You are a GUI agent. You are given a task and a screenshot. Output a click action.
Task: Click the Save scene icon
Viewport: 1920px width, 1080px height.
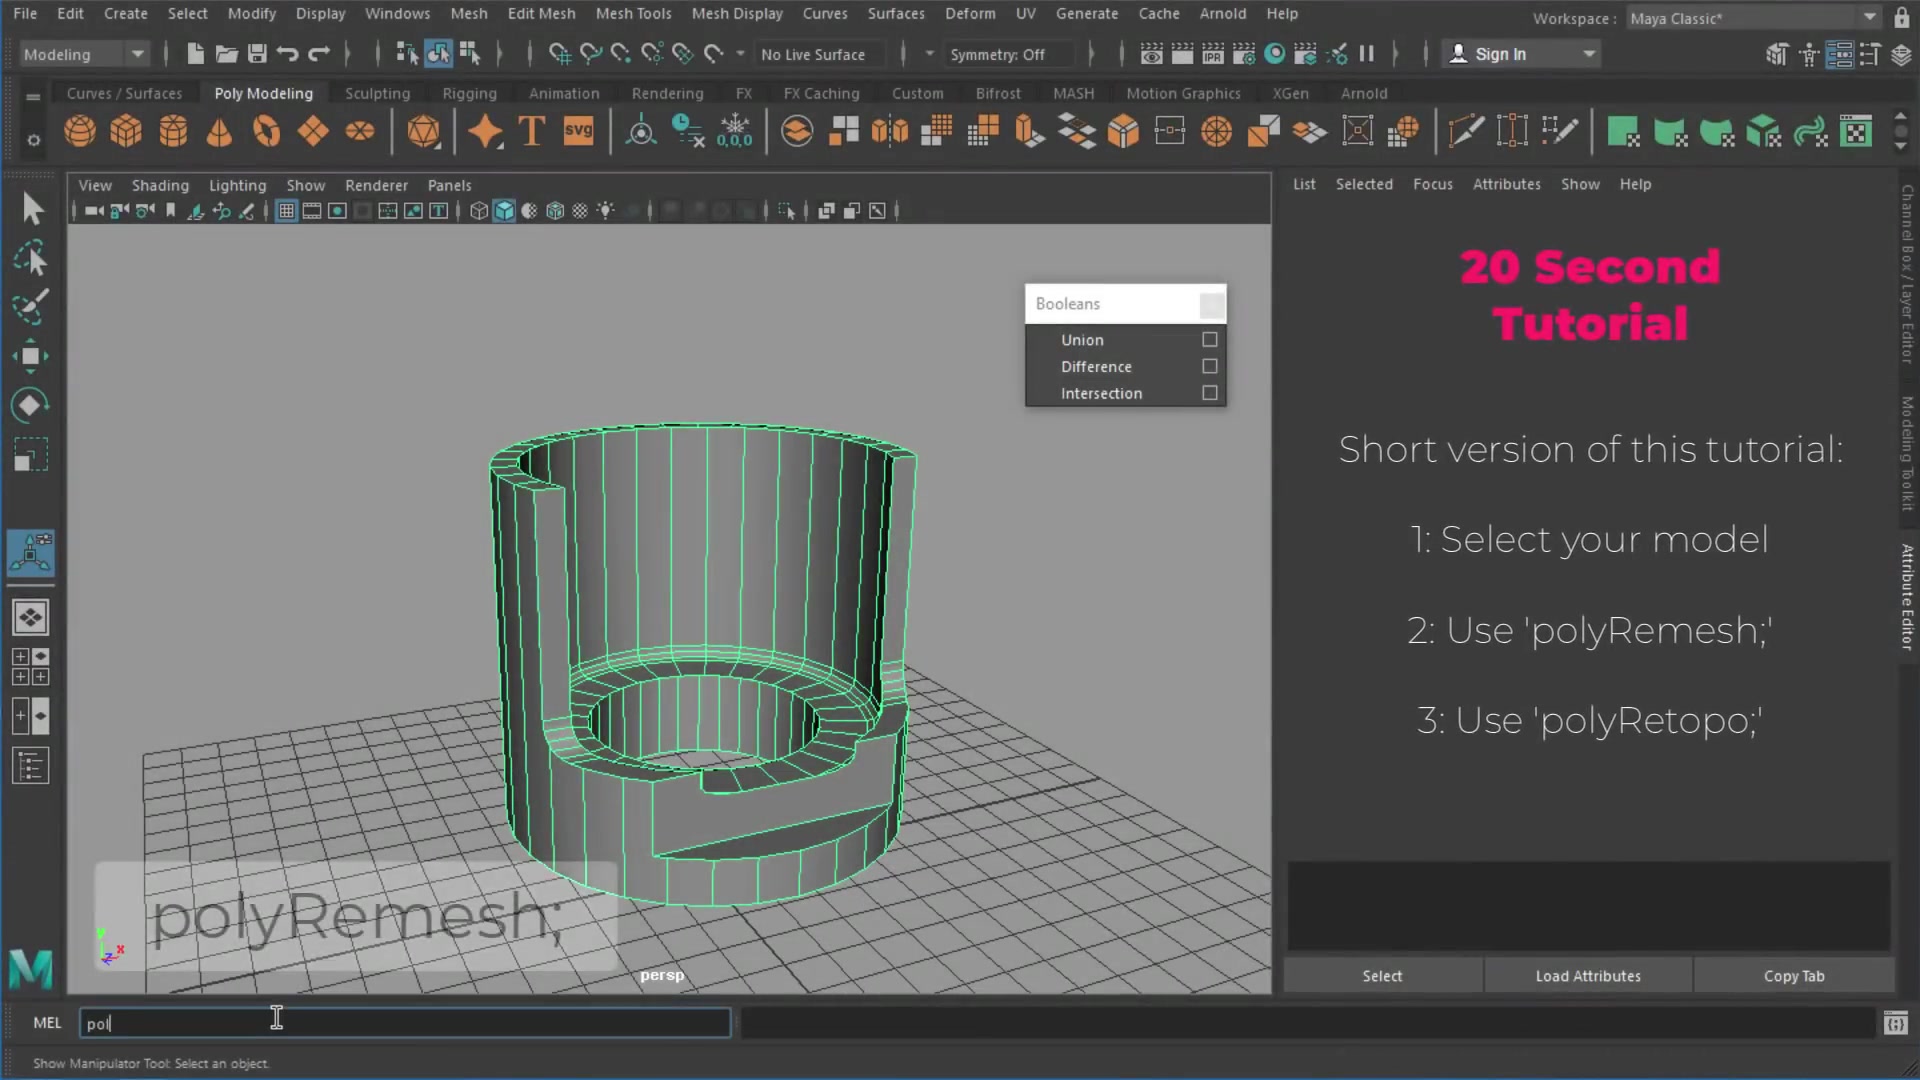257,54
